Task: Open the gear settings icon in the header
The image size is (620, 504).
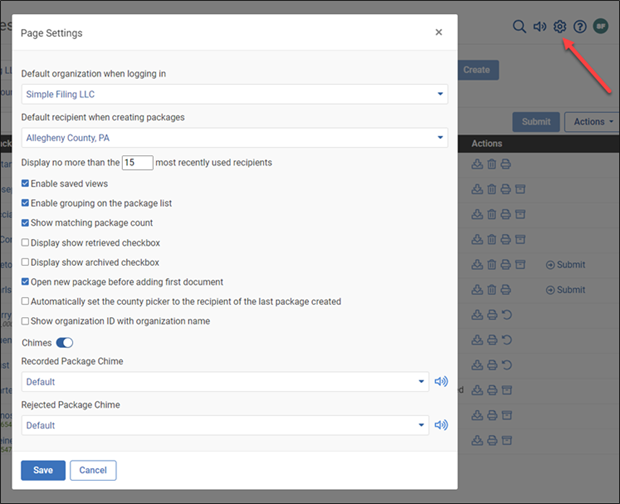Action: (560, 26)
